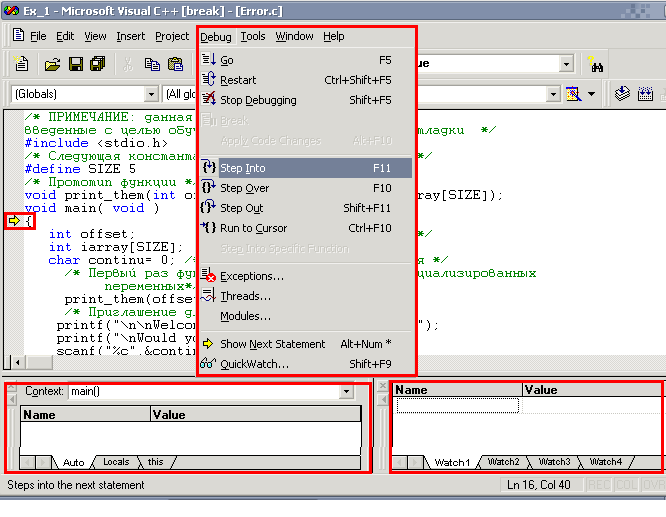Click the WizardBar action wand icon
The height and width of the screenshot is (517, 666).
[x=573, y=93]
